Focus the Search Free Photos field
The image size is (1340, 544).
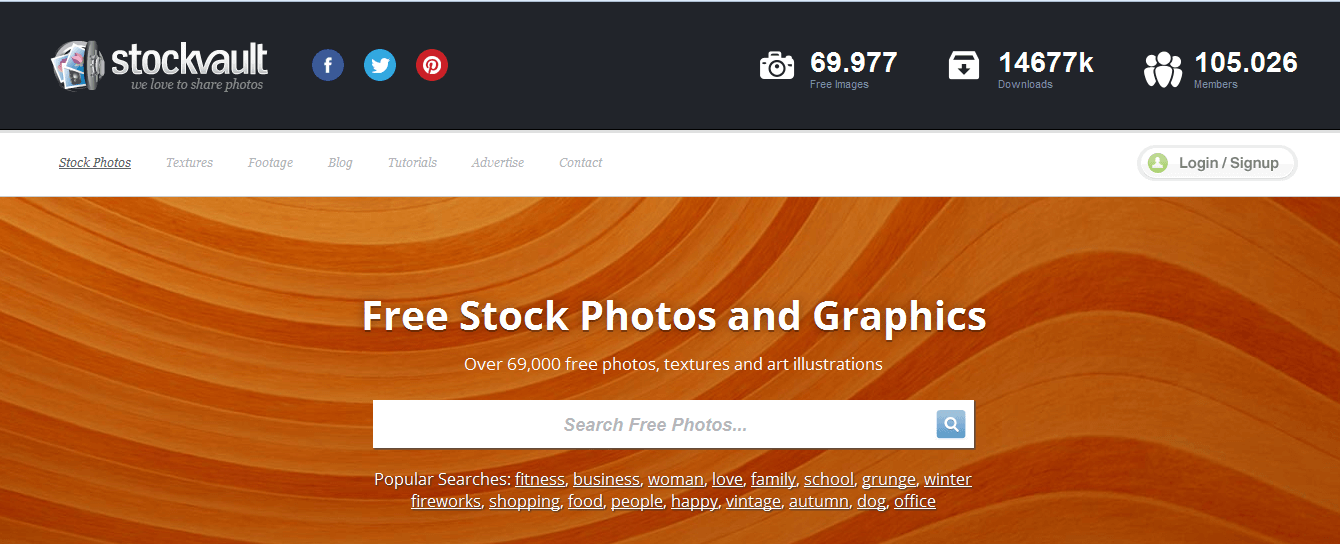655,424
